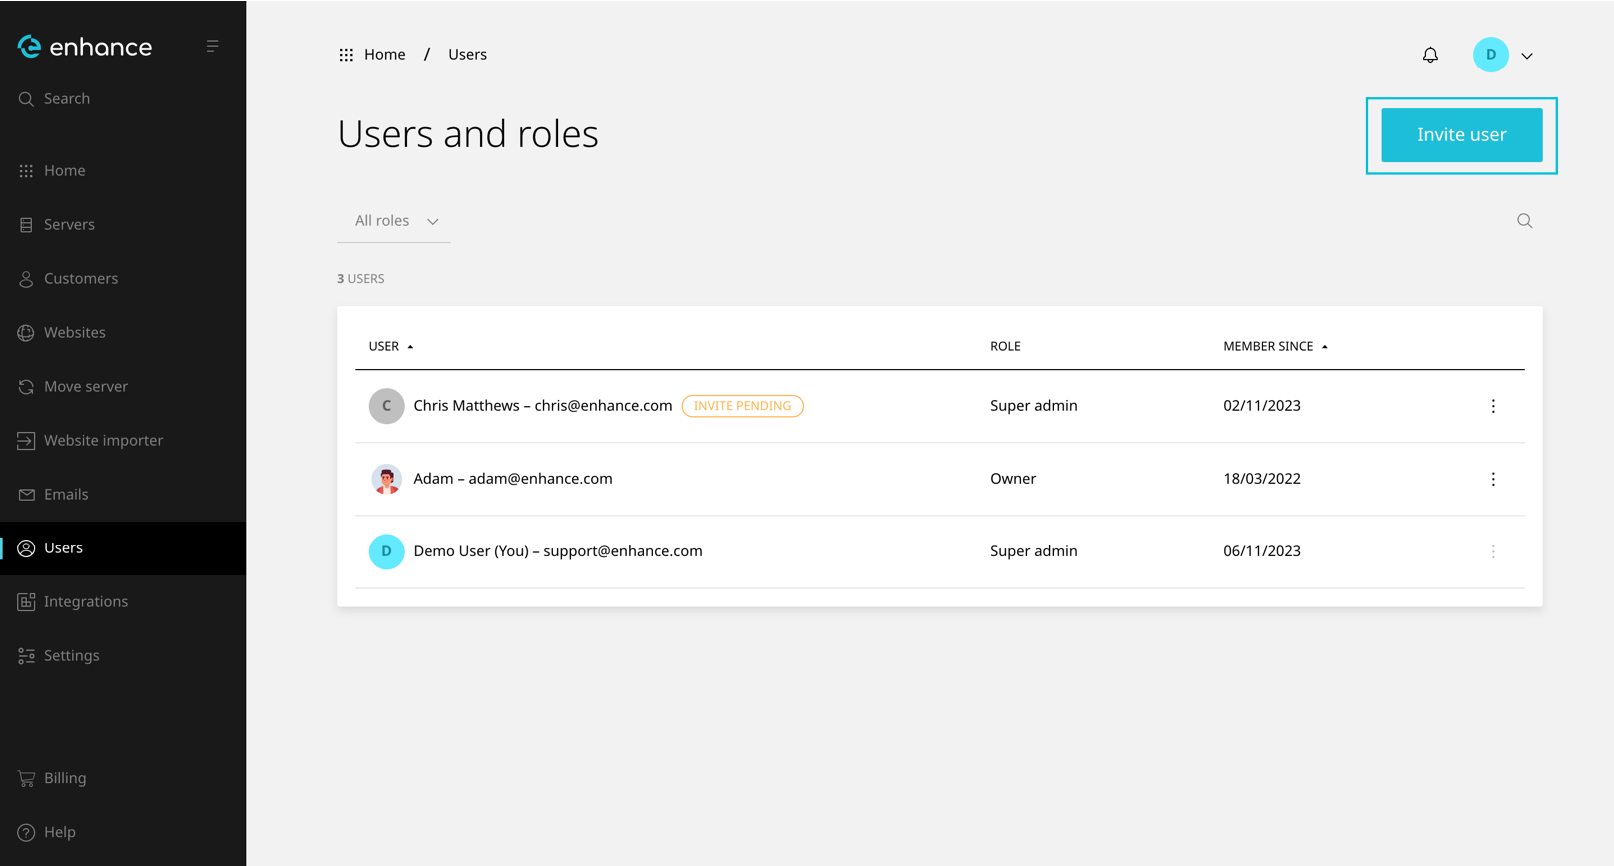Viewport: 1614px width, 866px height.
Task: Click the Invite user button
Action: point(1461,135)
